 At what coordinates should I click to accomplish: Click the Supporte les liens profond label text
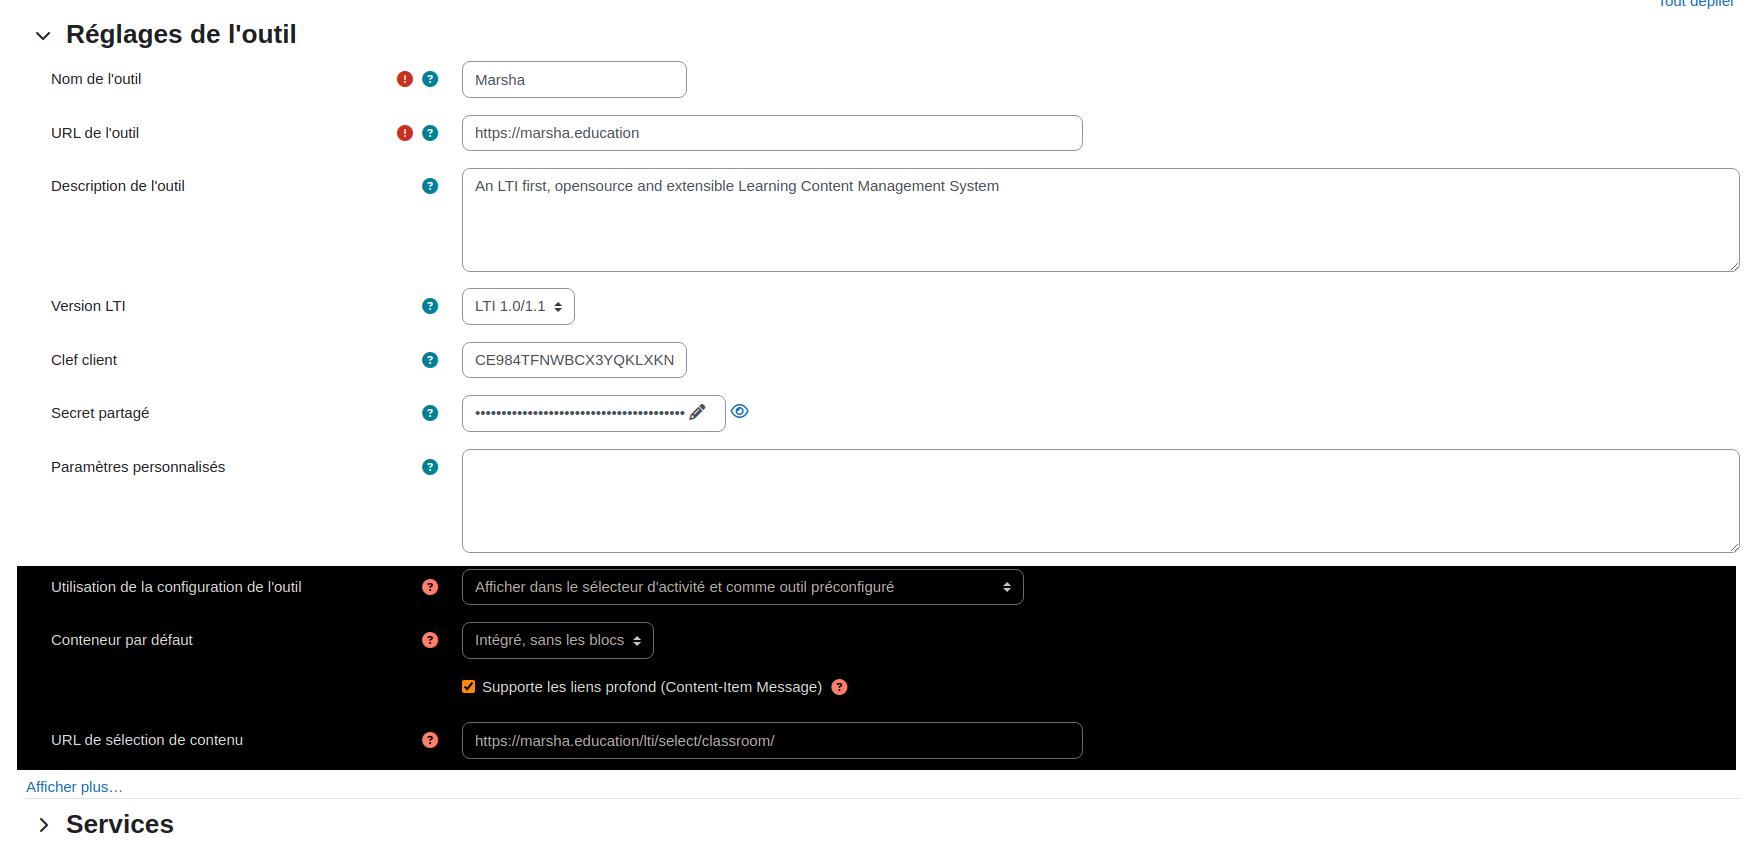pos(652,687)
